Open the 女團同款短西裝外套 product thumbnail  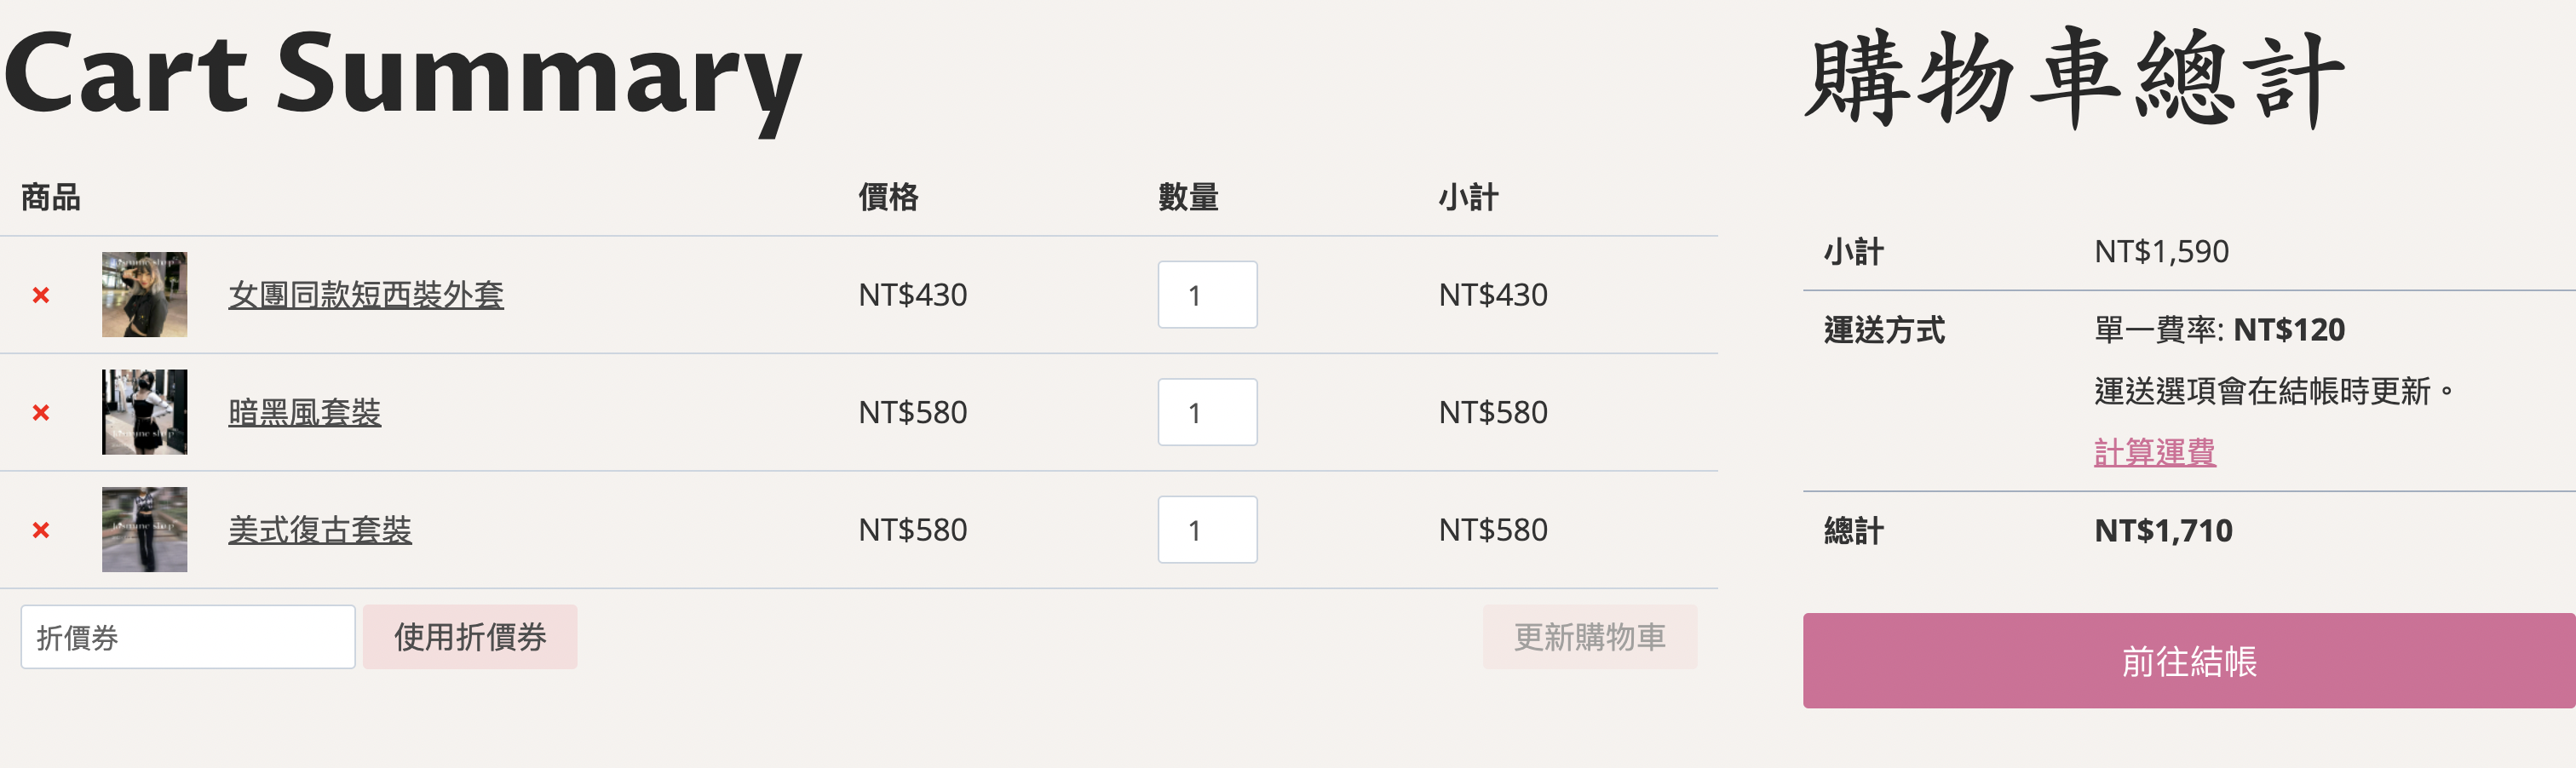[x=144, y=294]
